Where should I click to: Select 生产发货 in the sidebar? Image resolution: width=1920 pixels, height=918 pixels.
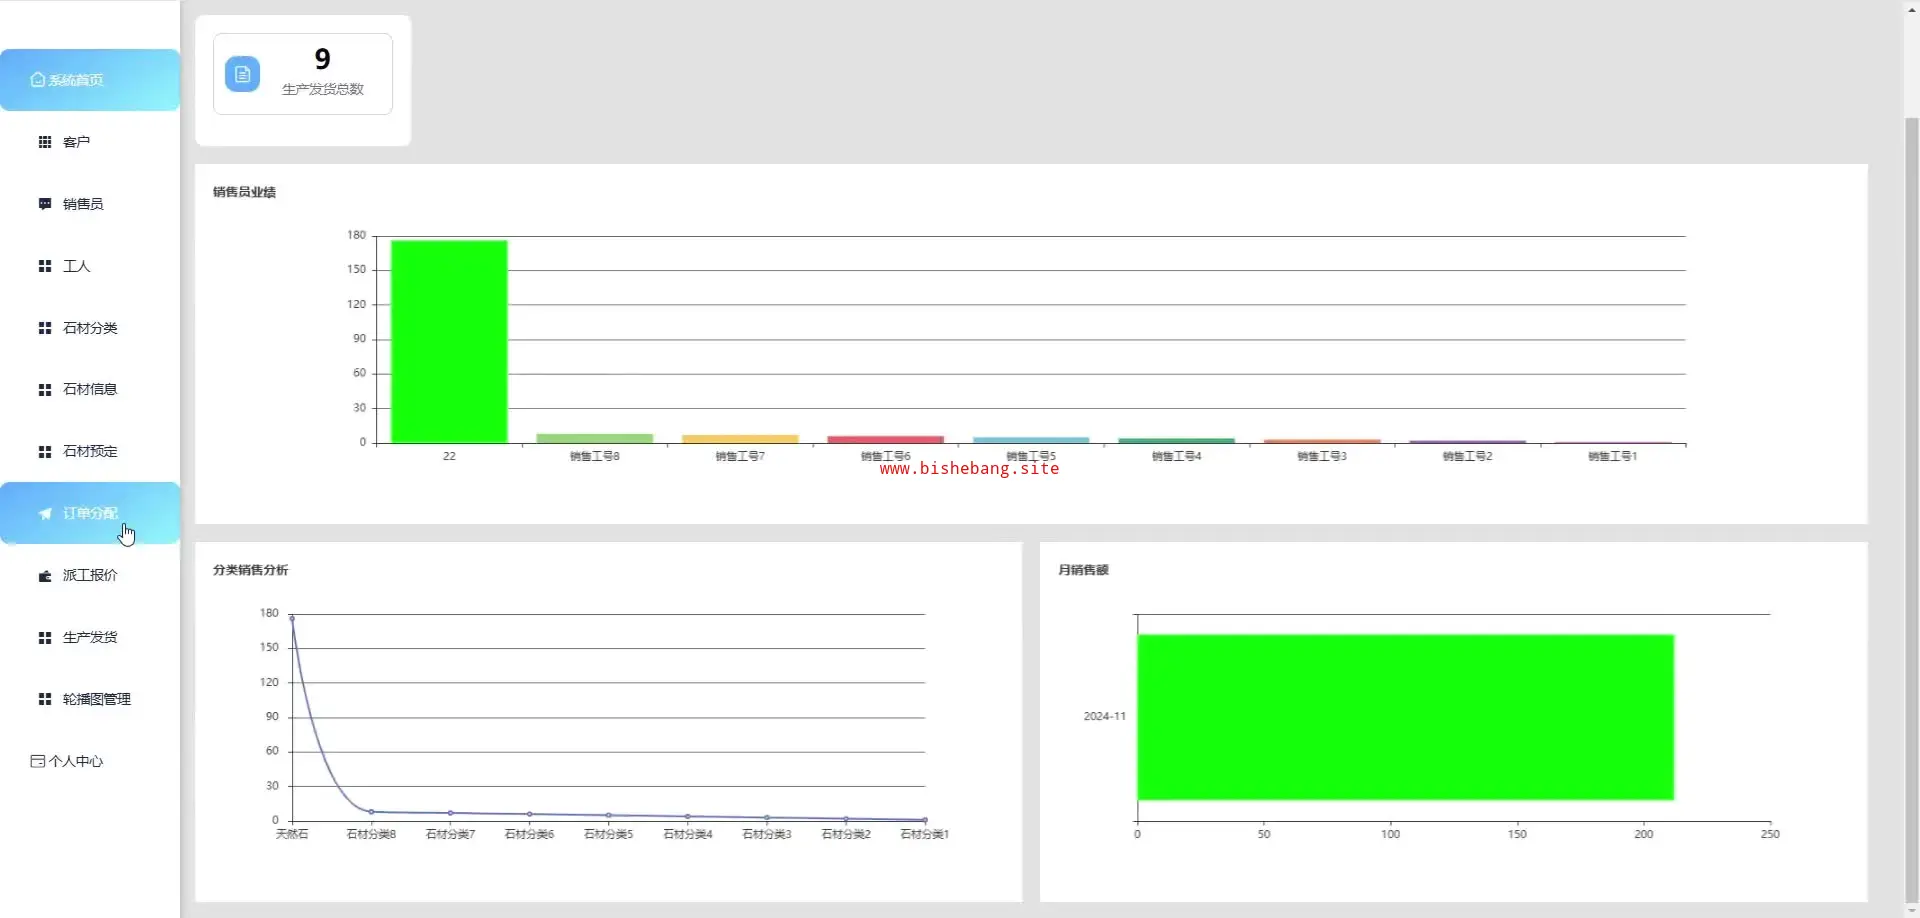[90, 637]
